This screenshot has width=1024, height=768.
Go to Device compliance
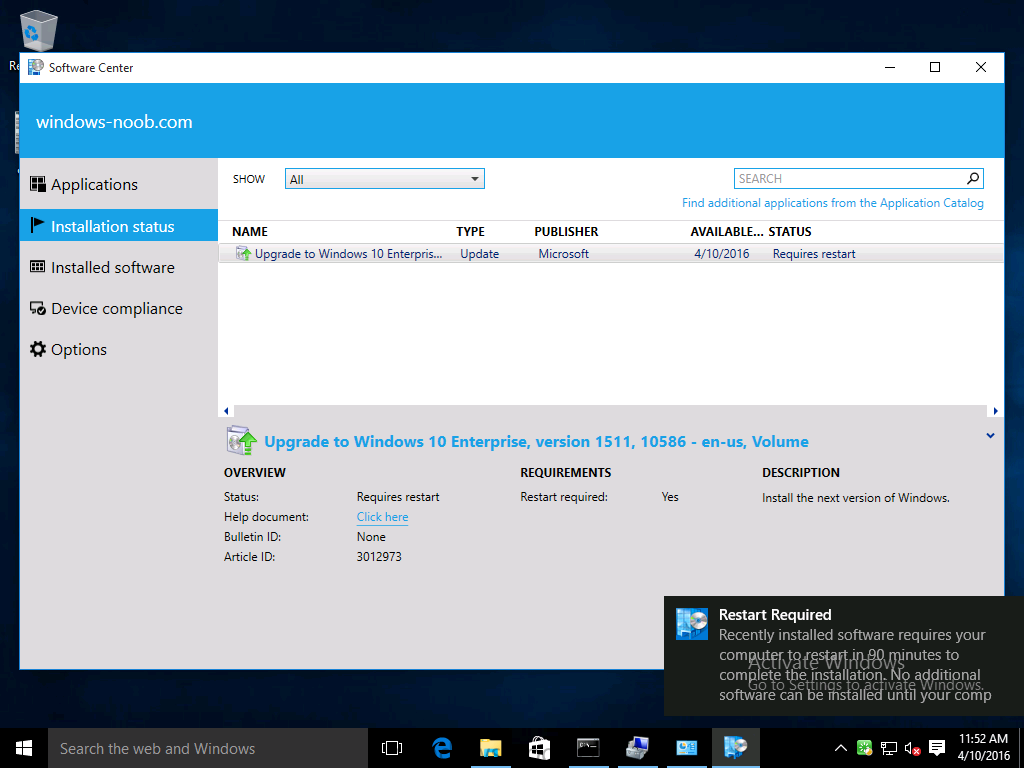[x=118, y=308]
